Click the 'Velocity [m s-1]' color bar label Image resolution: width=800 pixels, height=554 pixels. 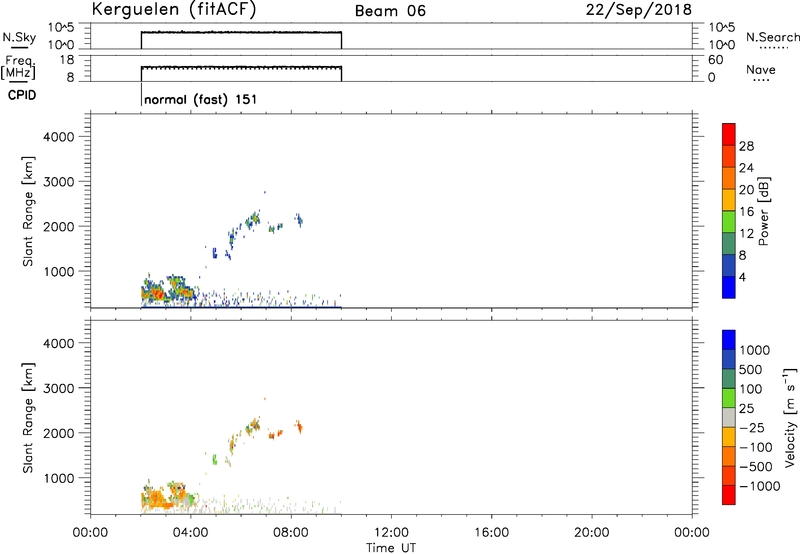click(x=790, y=417)
